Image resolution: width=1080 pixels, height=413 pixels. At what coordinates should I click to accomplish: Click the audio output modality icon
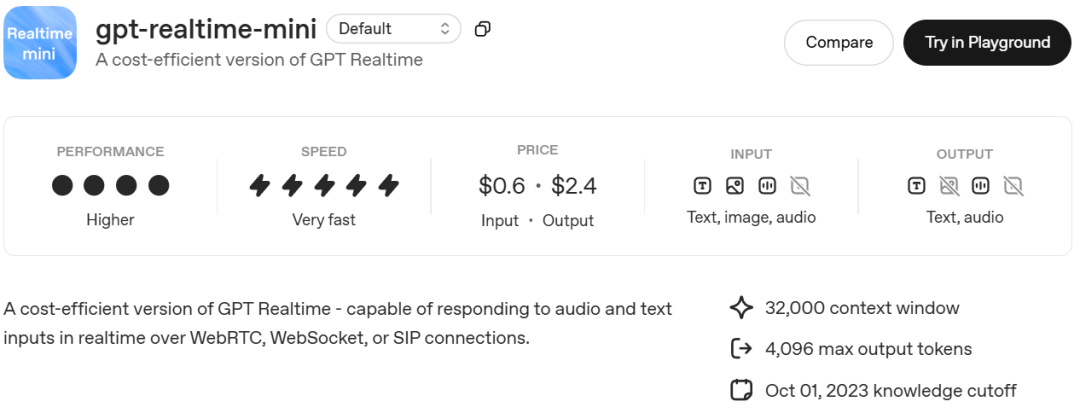[x=981, y=185]
